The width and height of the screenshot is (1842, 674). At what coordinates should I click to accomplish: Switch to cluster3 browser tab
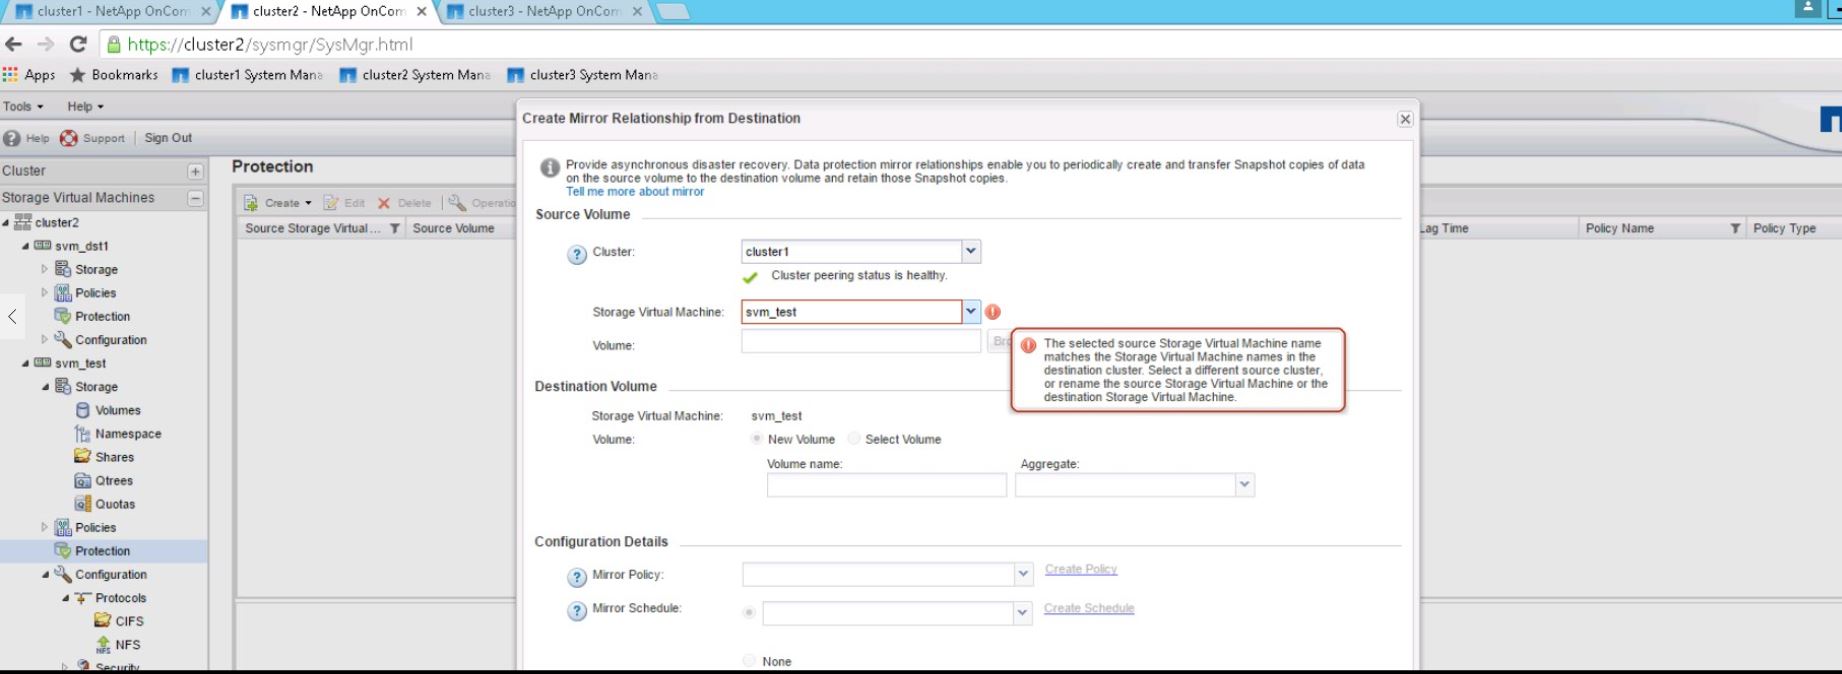(x=542, y=12)
